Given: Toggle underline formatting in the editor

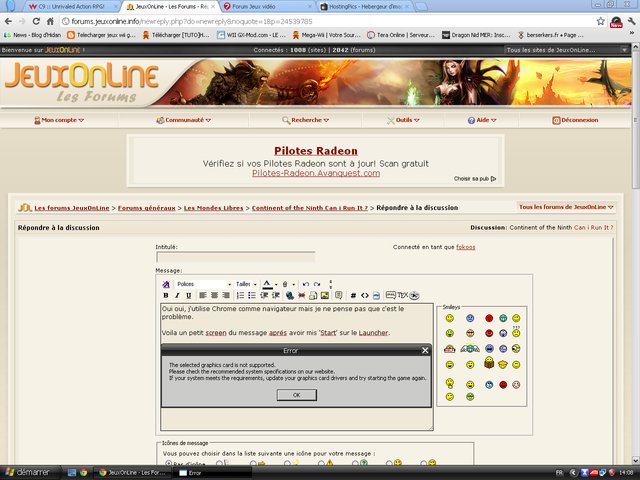Looking at the screenshot, I should [x=189, y=295].
